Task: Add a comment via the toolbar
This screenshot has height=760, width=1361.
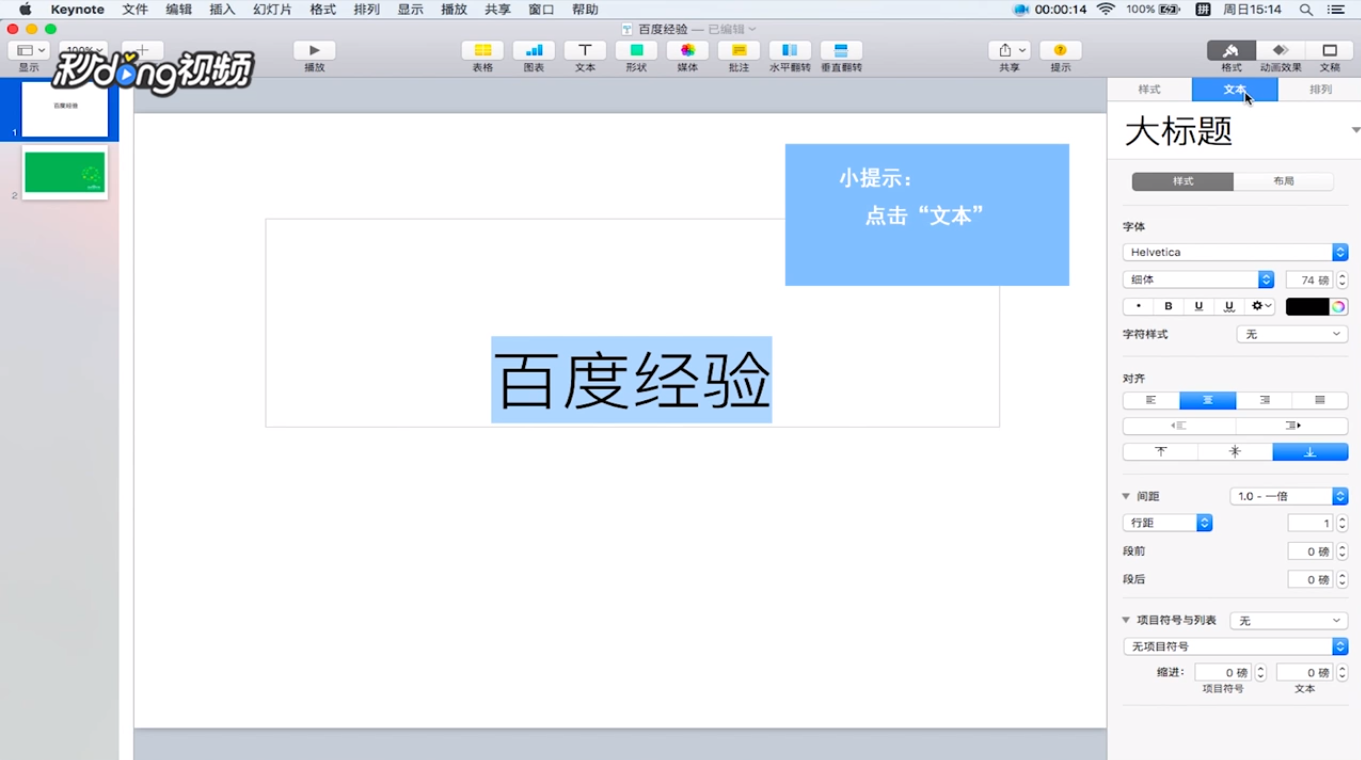Action: 739,50
